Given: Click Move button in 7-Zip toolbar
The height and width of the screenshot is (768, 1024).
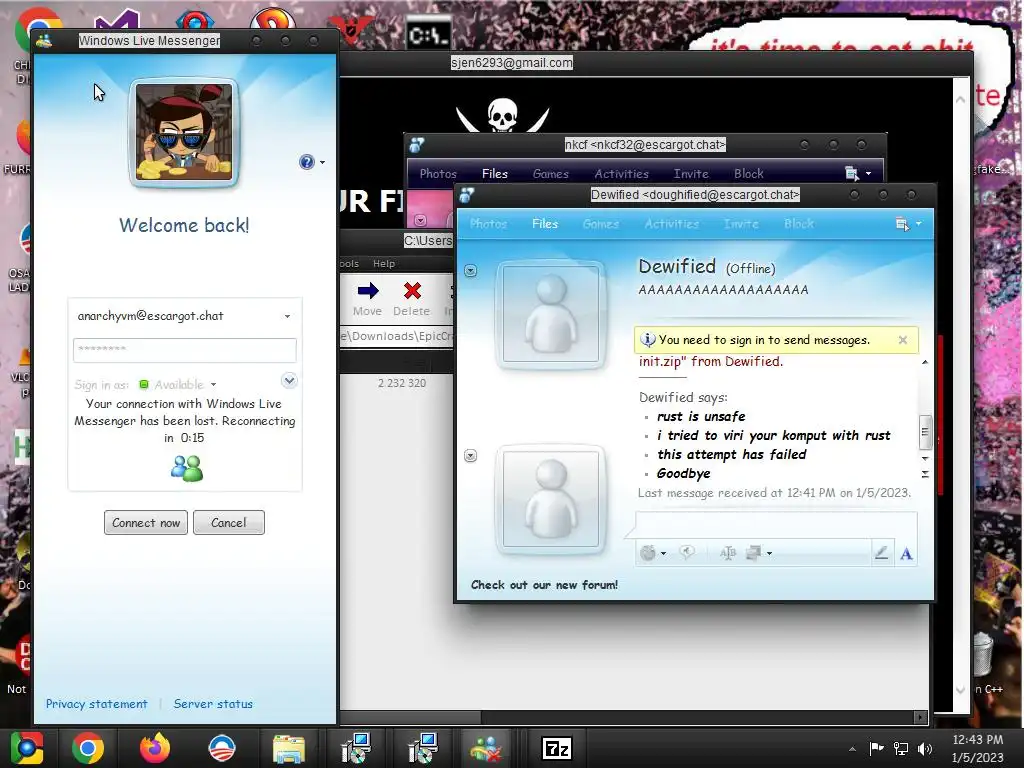Looking at the screenshot, I should 367,298.
